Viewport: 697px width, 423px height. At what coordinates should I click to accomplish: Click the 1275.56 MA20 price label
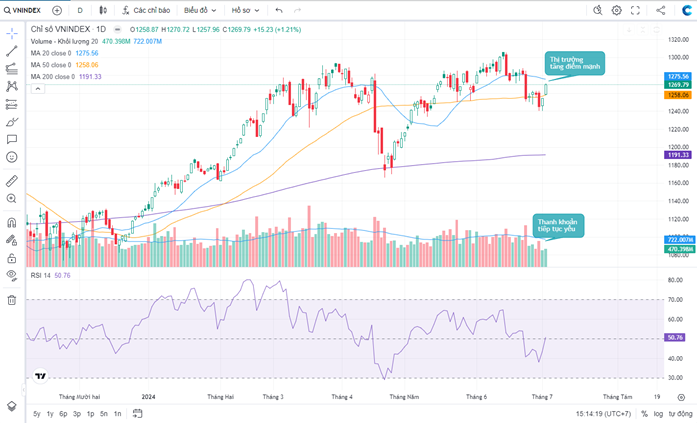[677, 76]
